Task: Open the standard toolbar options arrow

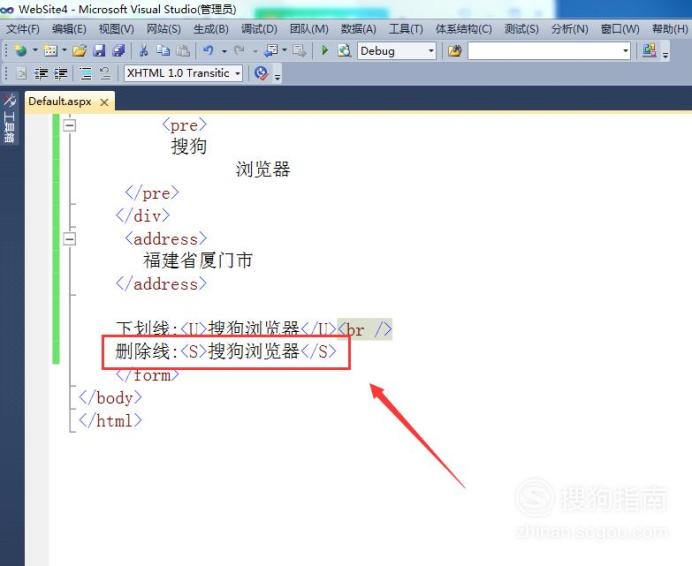Action: 665,55
